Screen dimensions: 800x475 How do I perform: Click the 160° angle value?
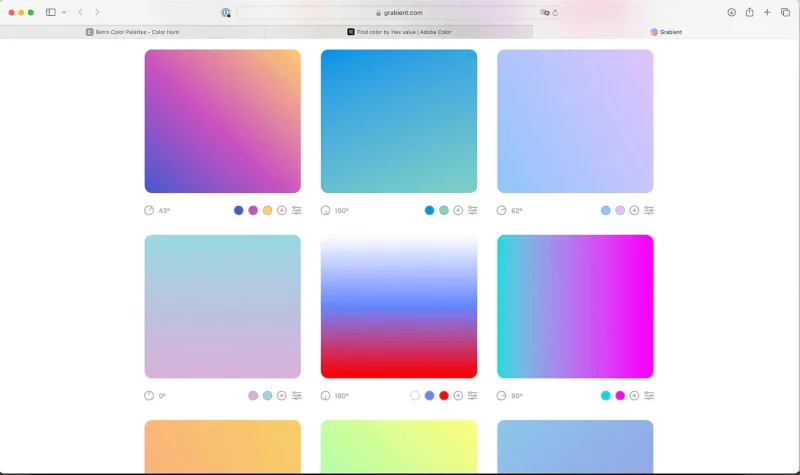(341, 210)
